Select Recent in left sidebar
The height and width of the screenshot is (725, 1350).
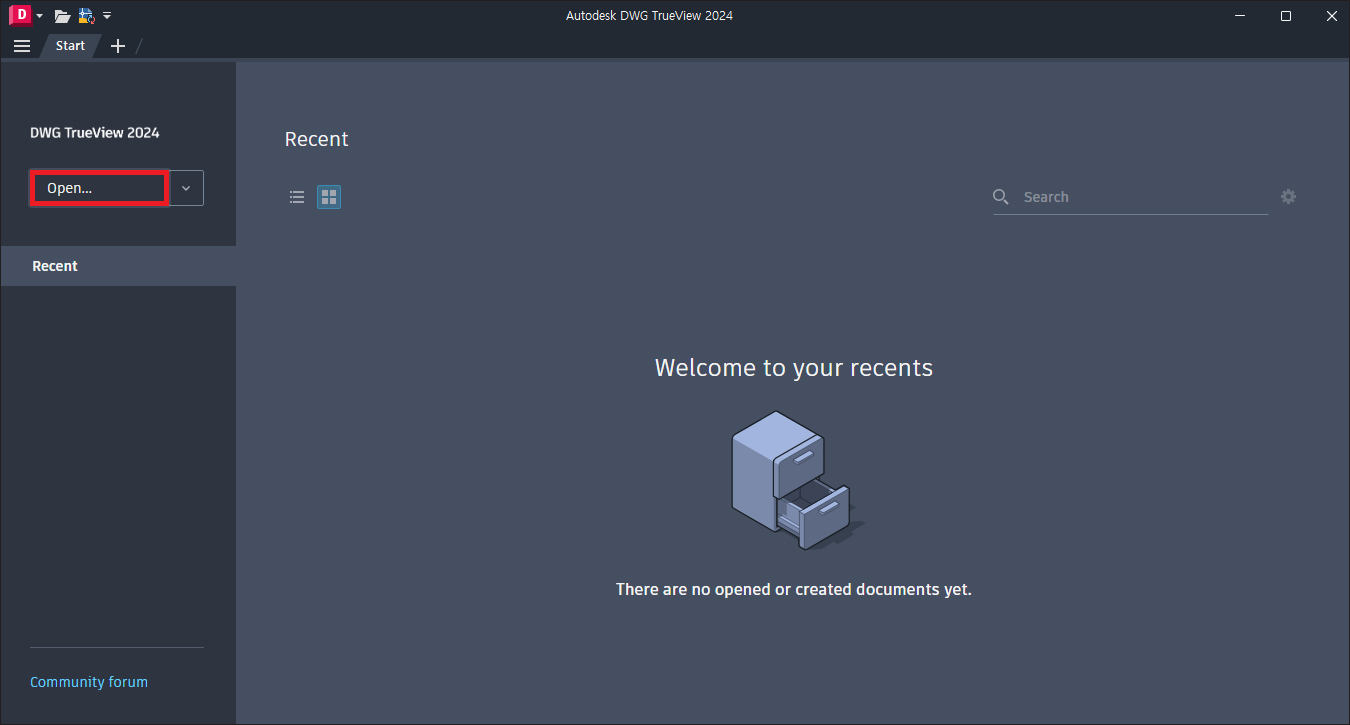click(x=118, y=266)
